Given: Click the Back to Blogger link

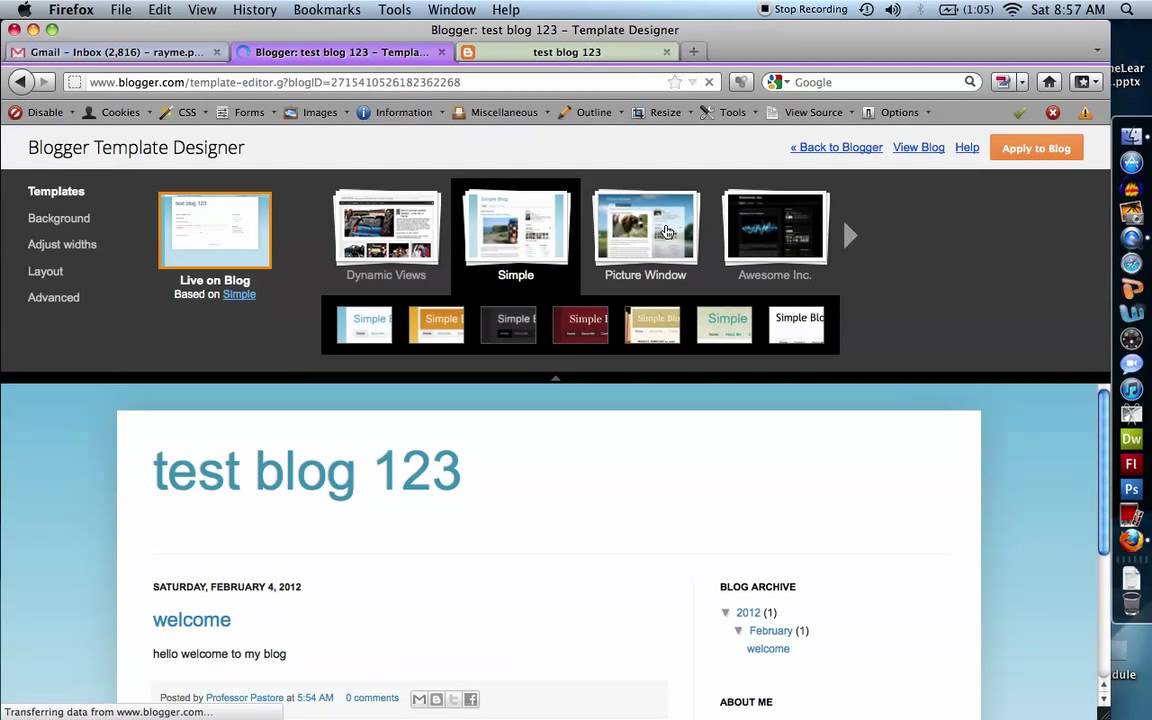Looking at the screenshot, I should (x=836, y=147).
